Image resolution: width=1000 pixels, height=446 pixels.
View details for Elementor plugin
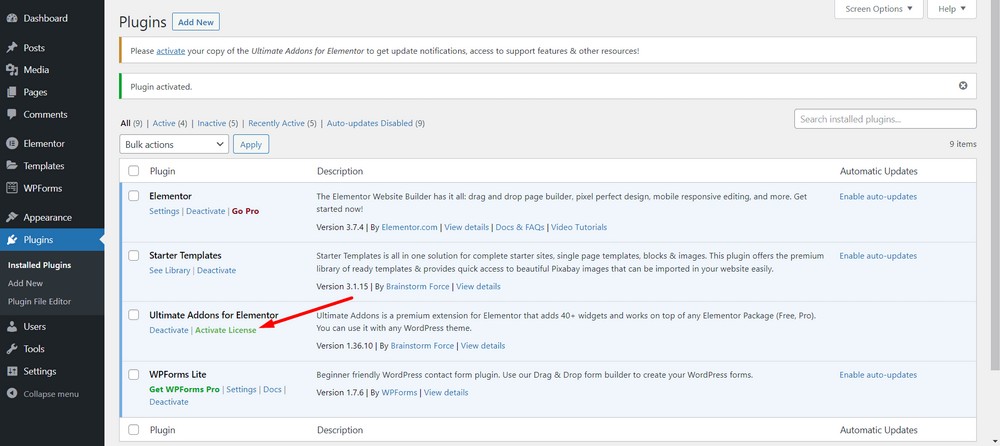pos(466,227)
